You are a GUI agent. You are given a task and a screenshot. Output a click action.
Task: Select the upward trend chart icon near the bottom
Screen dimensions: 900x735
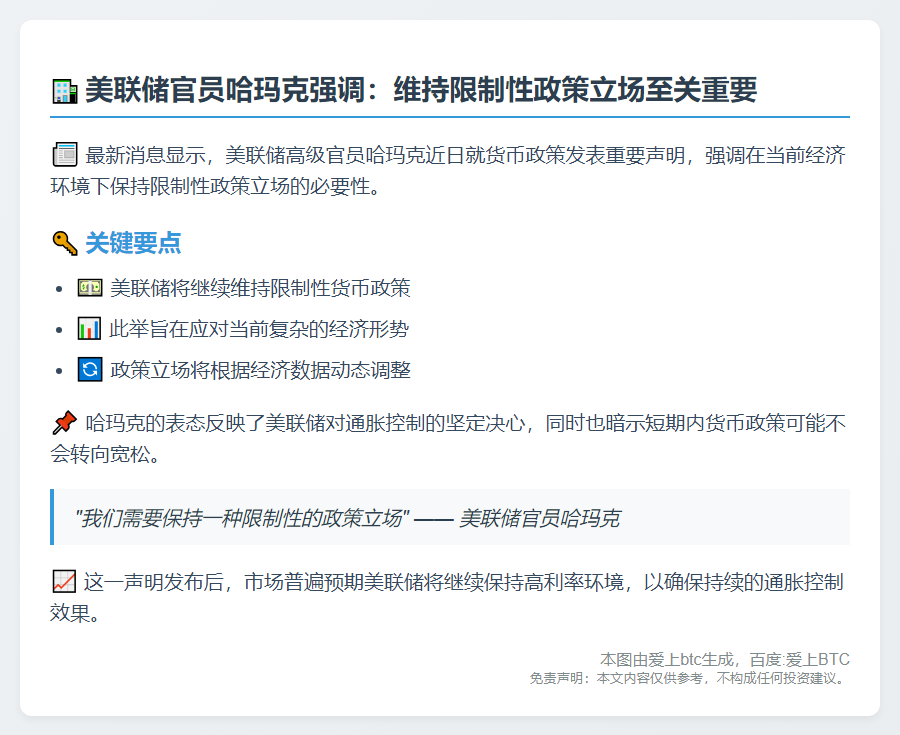(x=64, y=582)
